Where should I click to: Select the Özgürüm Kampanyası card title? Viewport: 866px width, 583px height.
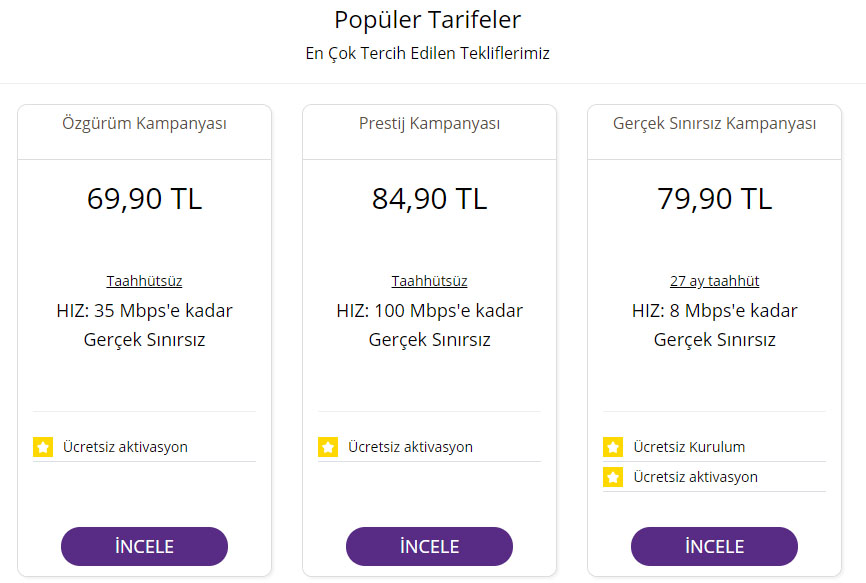pyautogui.click(x=144, y=124)
